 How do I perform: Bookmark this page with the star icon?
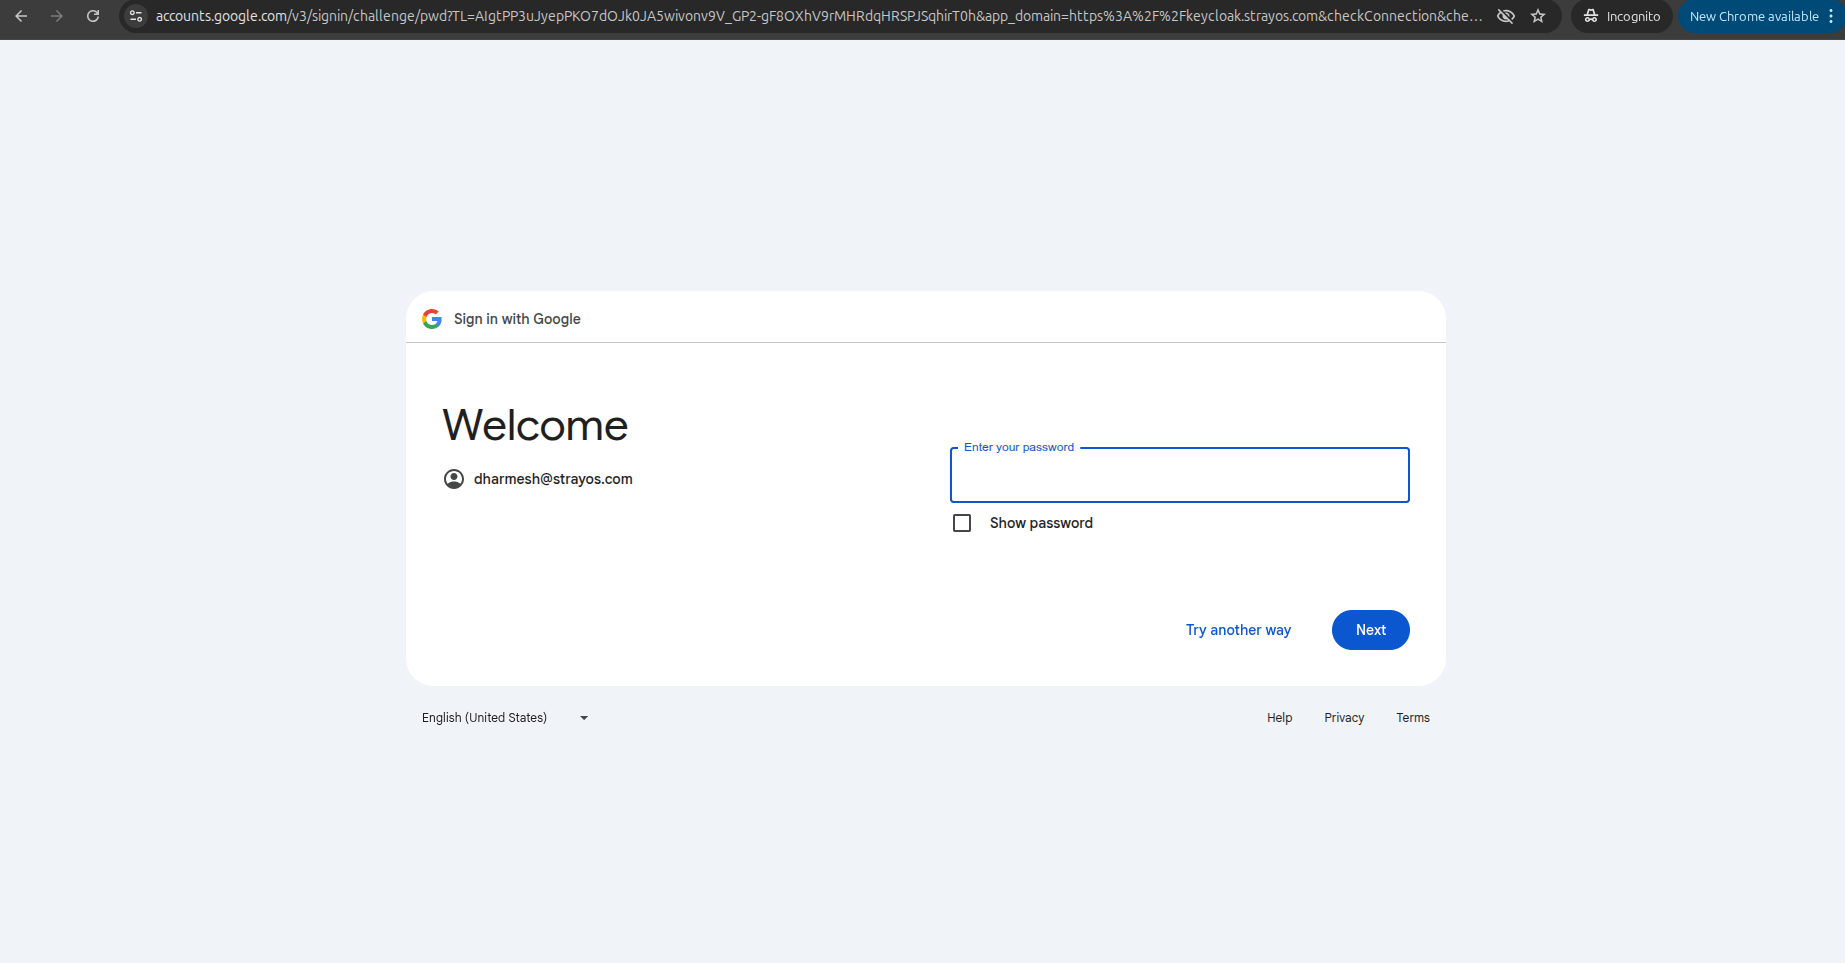1538,16
